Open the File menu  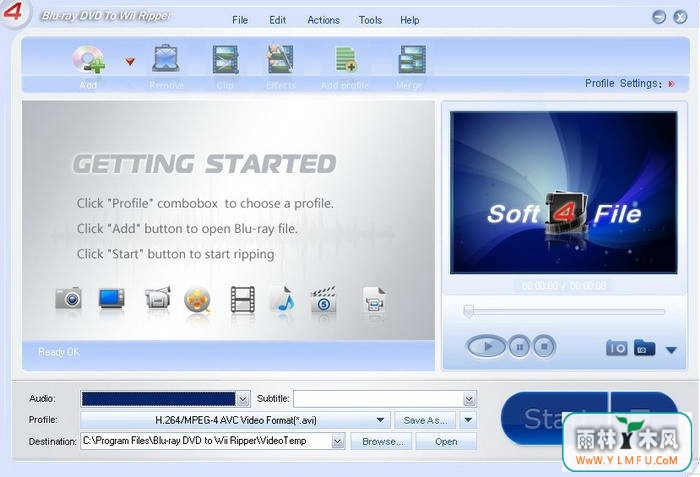tap(240, 20)
